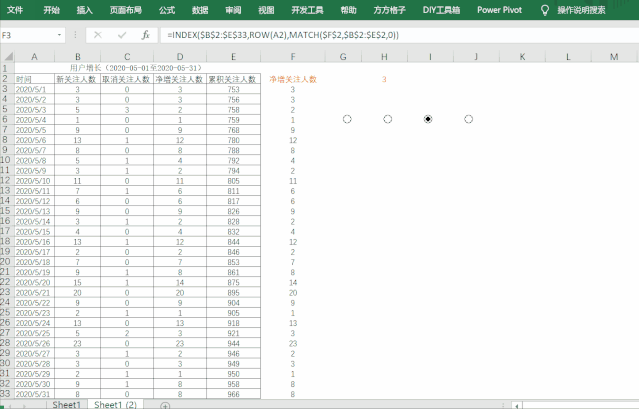
Task: Switch to the Sheet1 worksheet tab
Action: [66, 404]
